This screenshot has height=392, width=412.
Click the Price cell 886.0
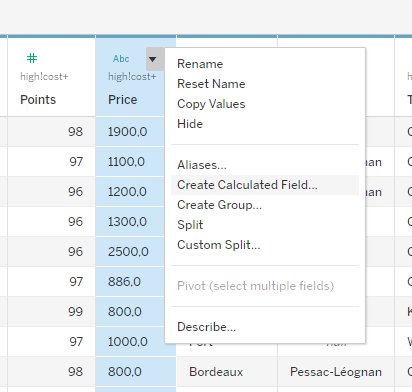(x=130, y=282)
